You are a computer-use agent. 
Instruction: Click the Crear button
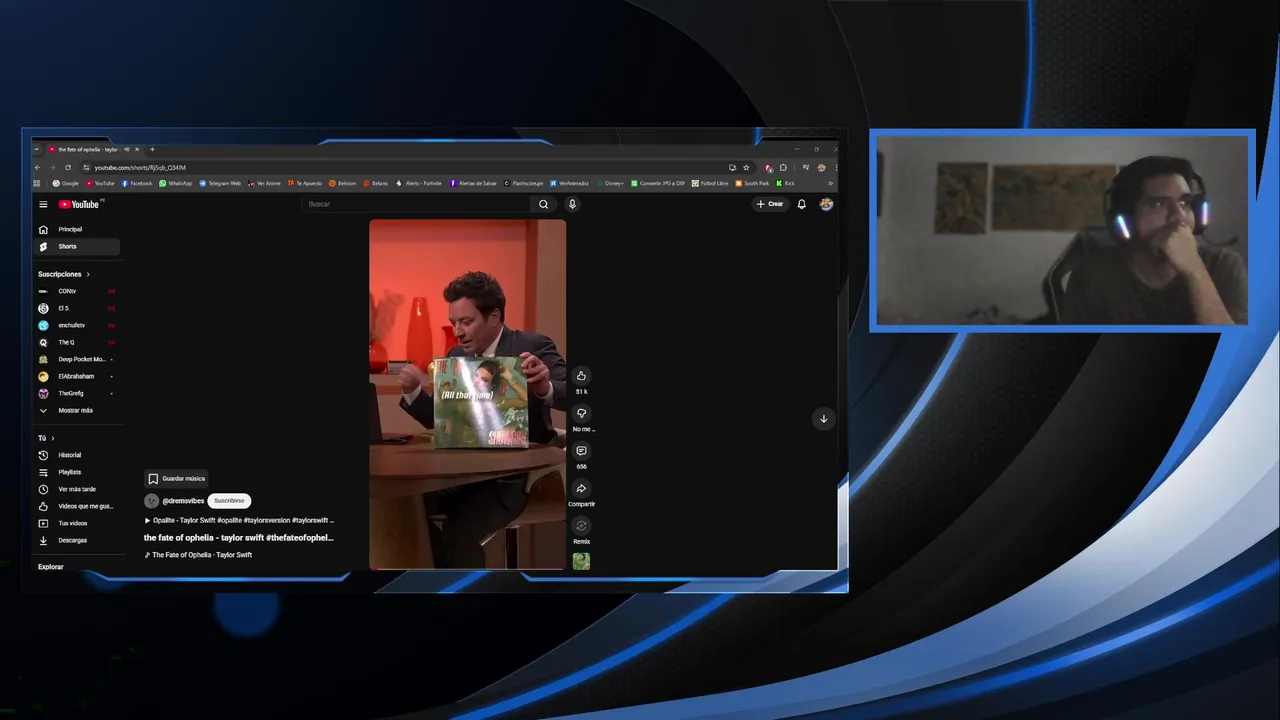[770, 204]
